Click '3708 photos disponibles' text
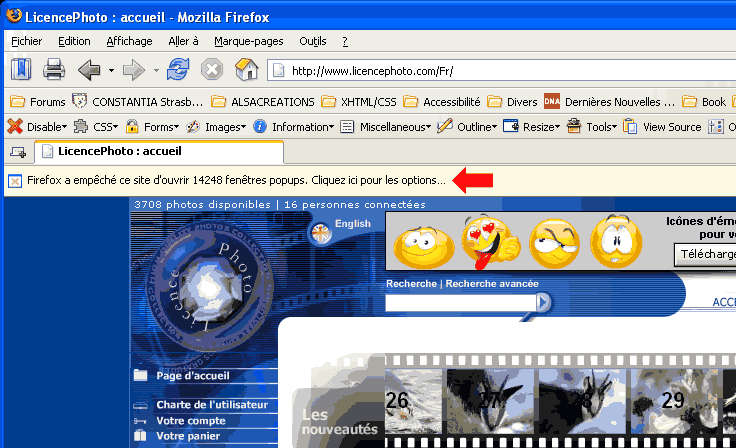This screenshot has width=736, height=448. [x=202, y=205]
